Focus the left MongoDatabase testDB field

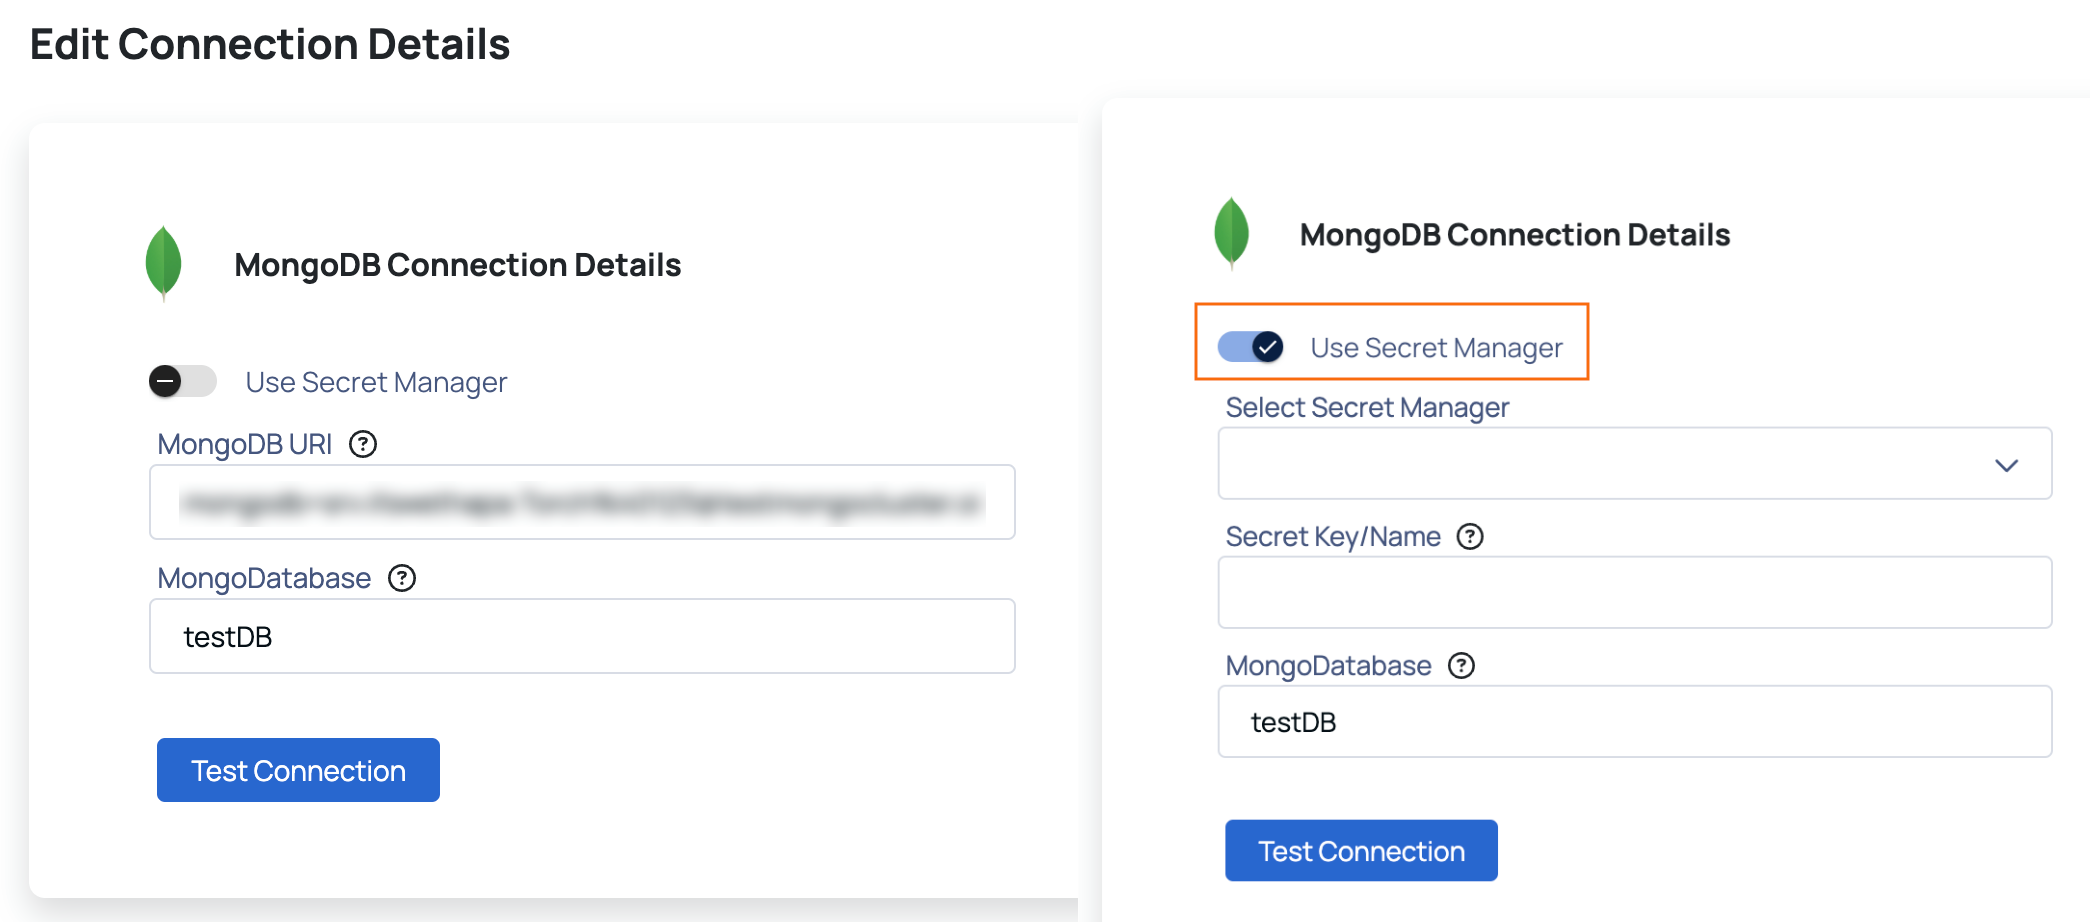tap(582, 636)
